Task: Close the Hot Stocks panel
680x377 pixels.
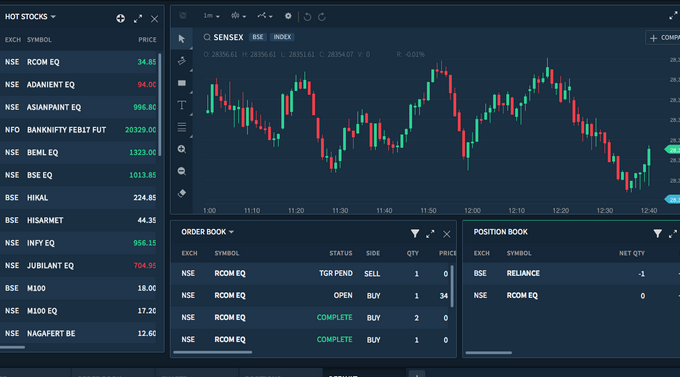Action: click(x=154, y=19)
